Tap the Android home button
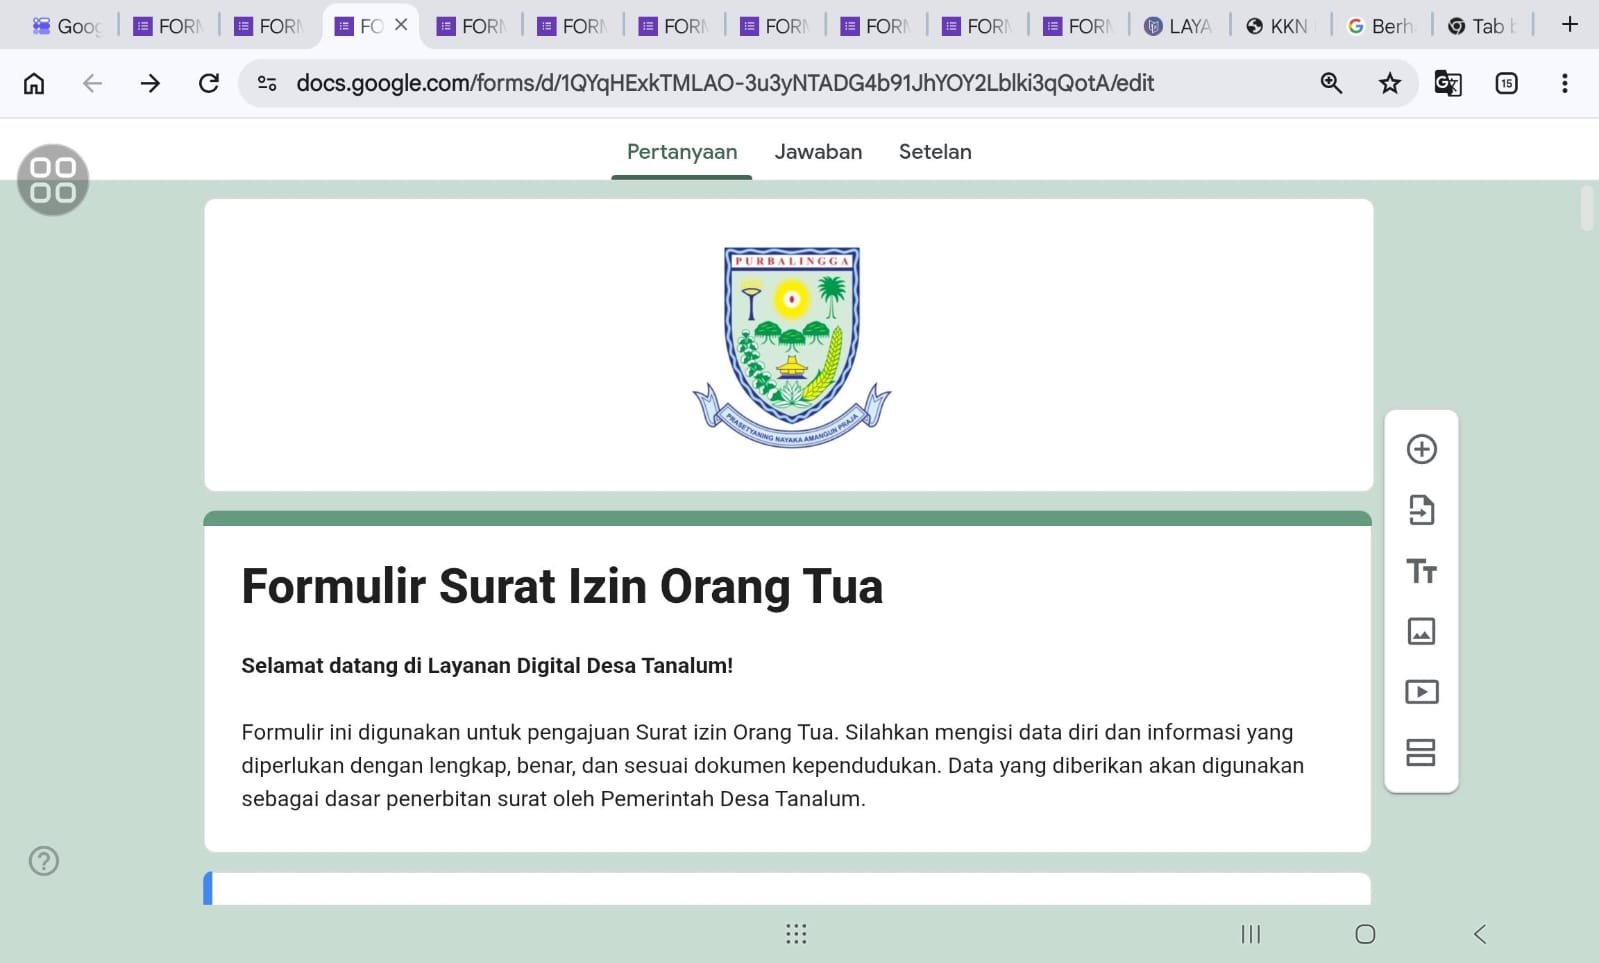Viewport: 1599px width, 963px height. coord(1365,934)
